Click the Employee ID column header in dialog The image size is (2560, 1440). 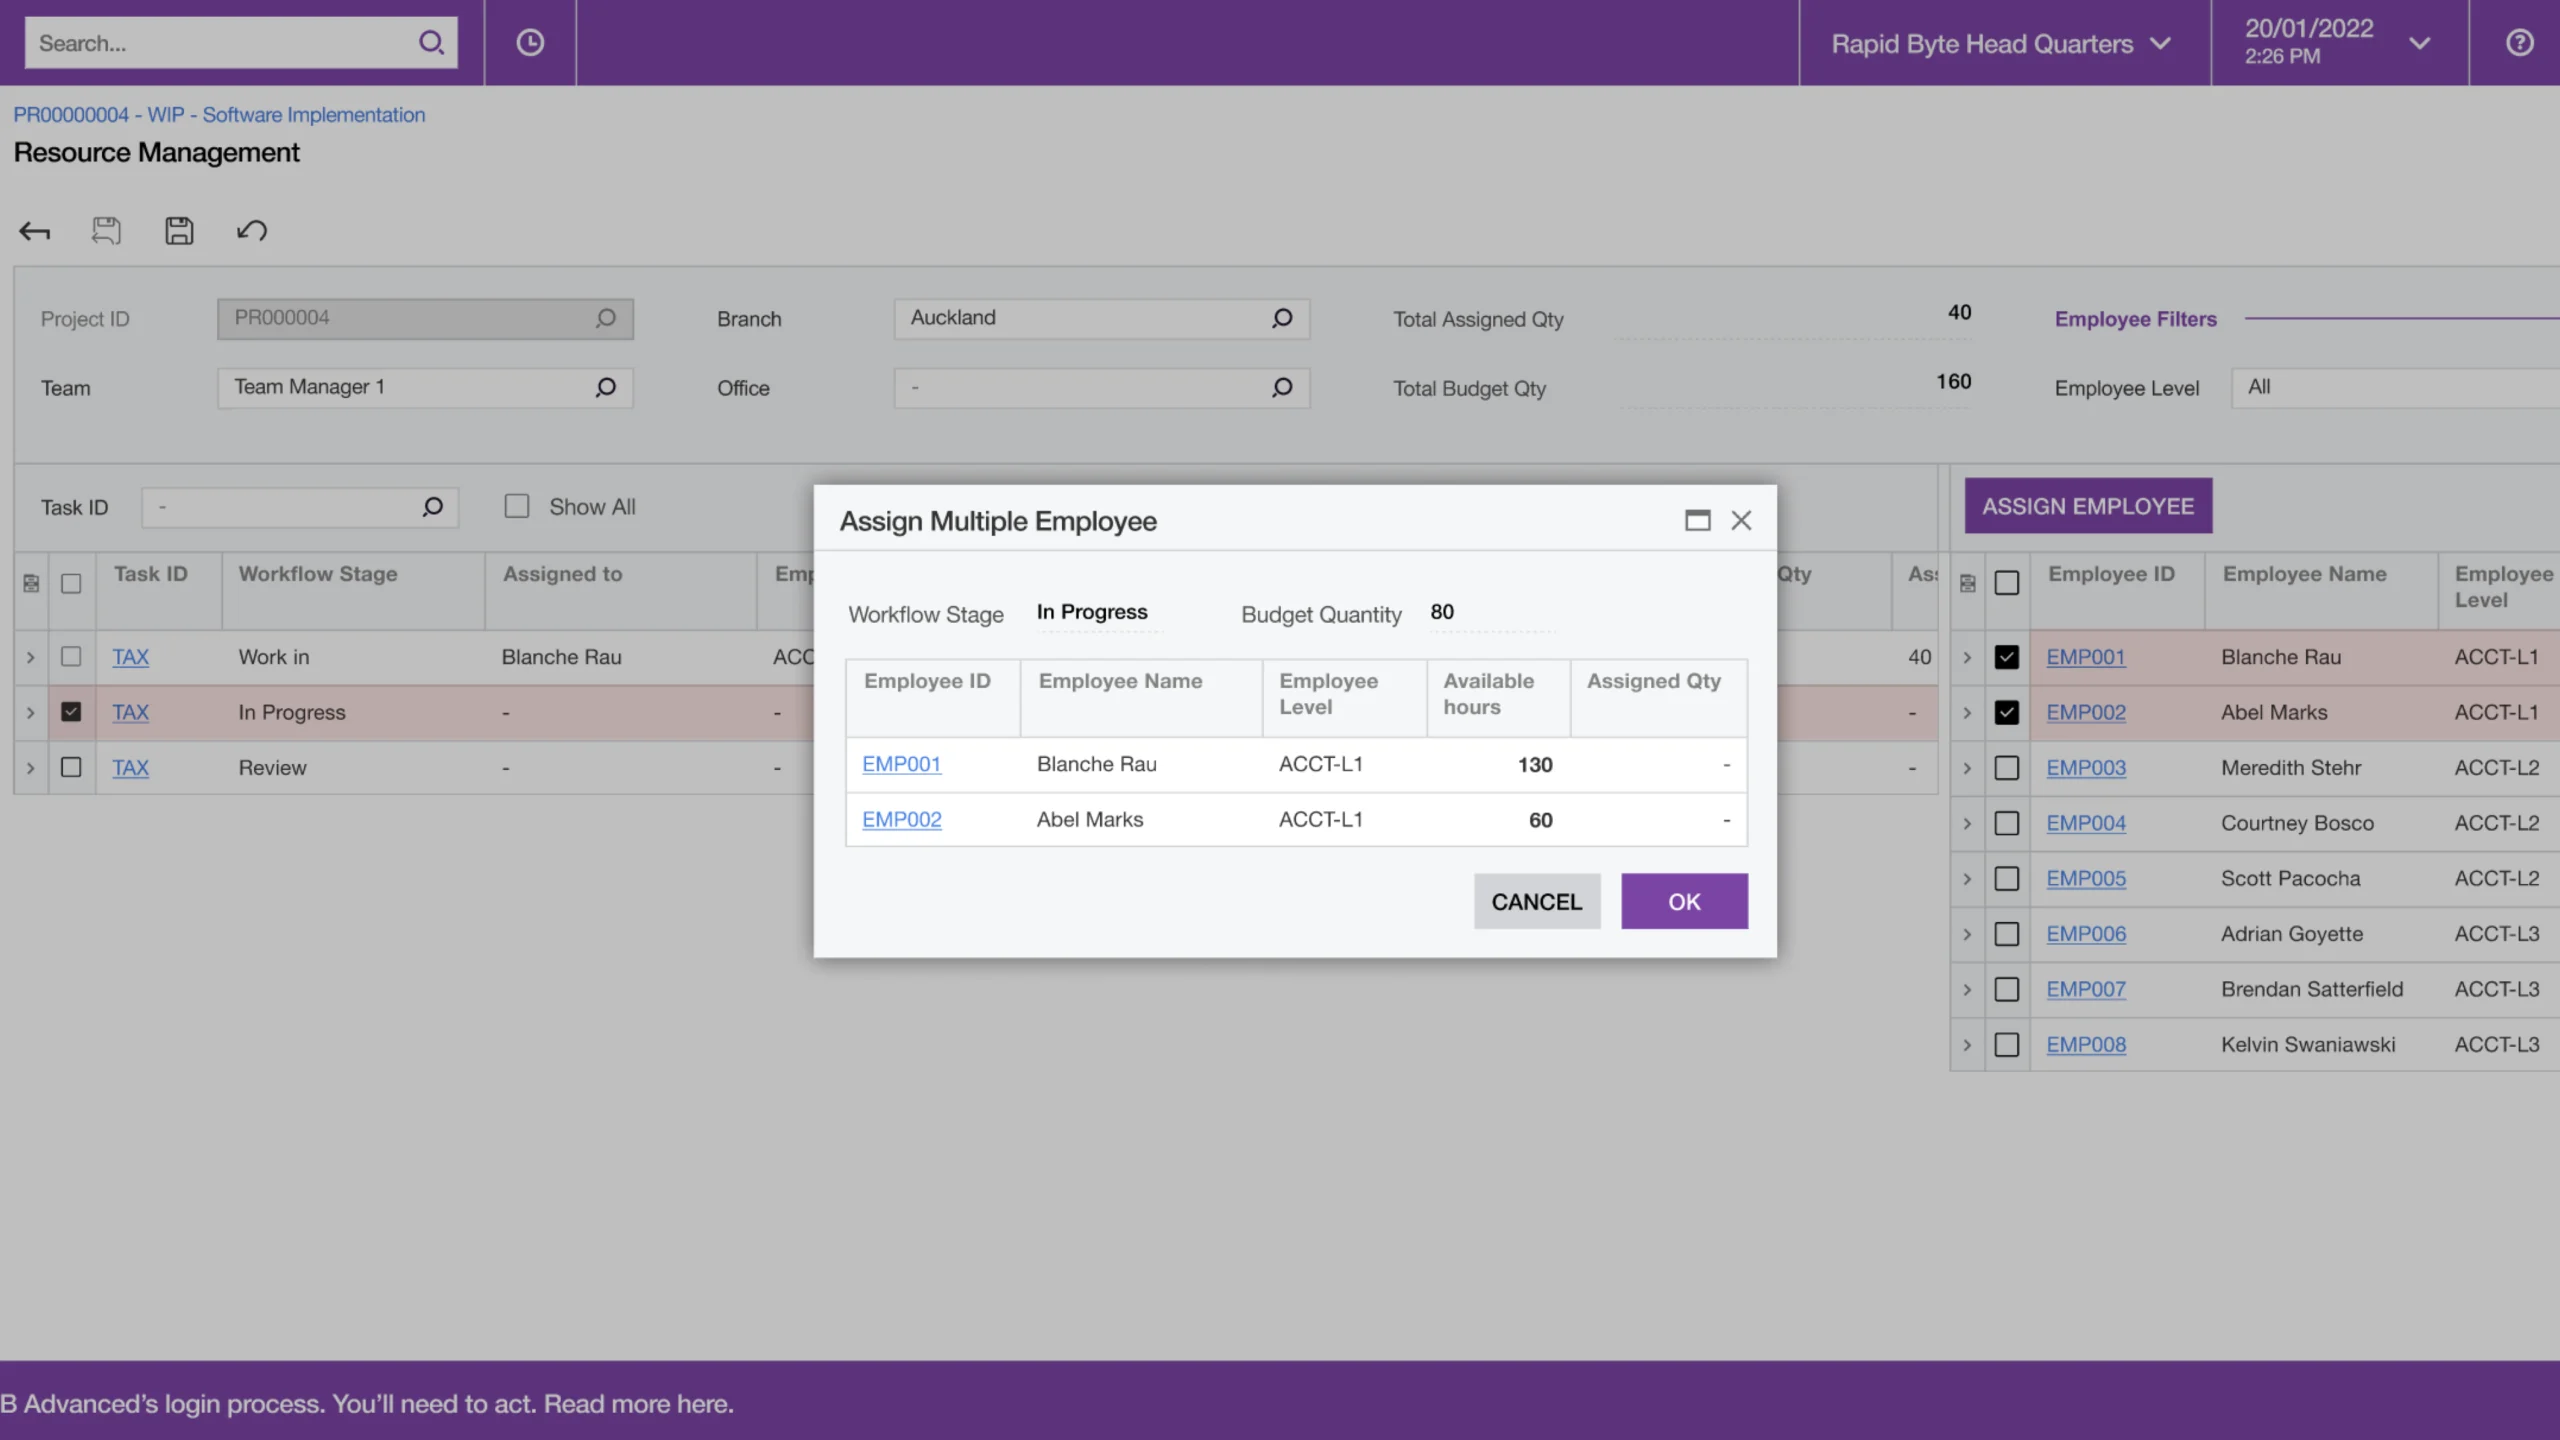point(927,681)
